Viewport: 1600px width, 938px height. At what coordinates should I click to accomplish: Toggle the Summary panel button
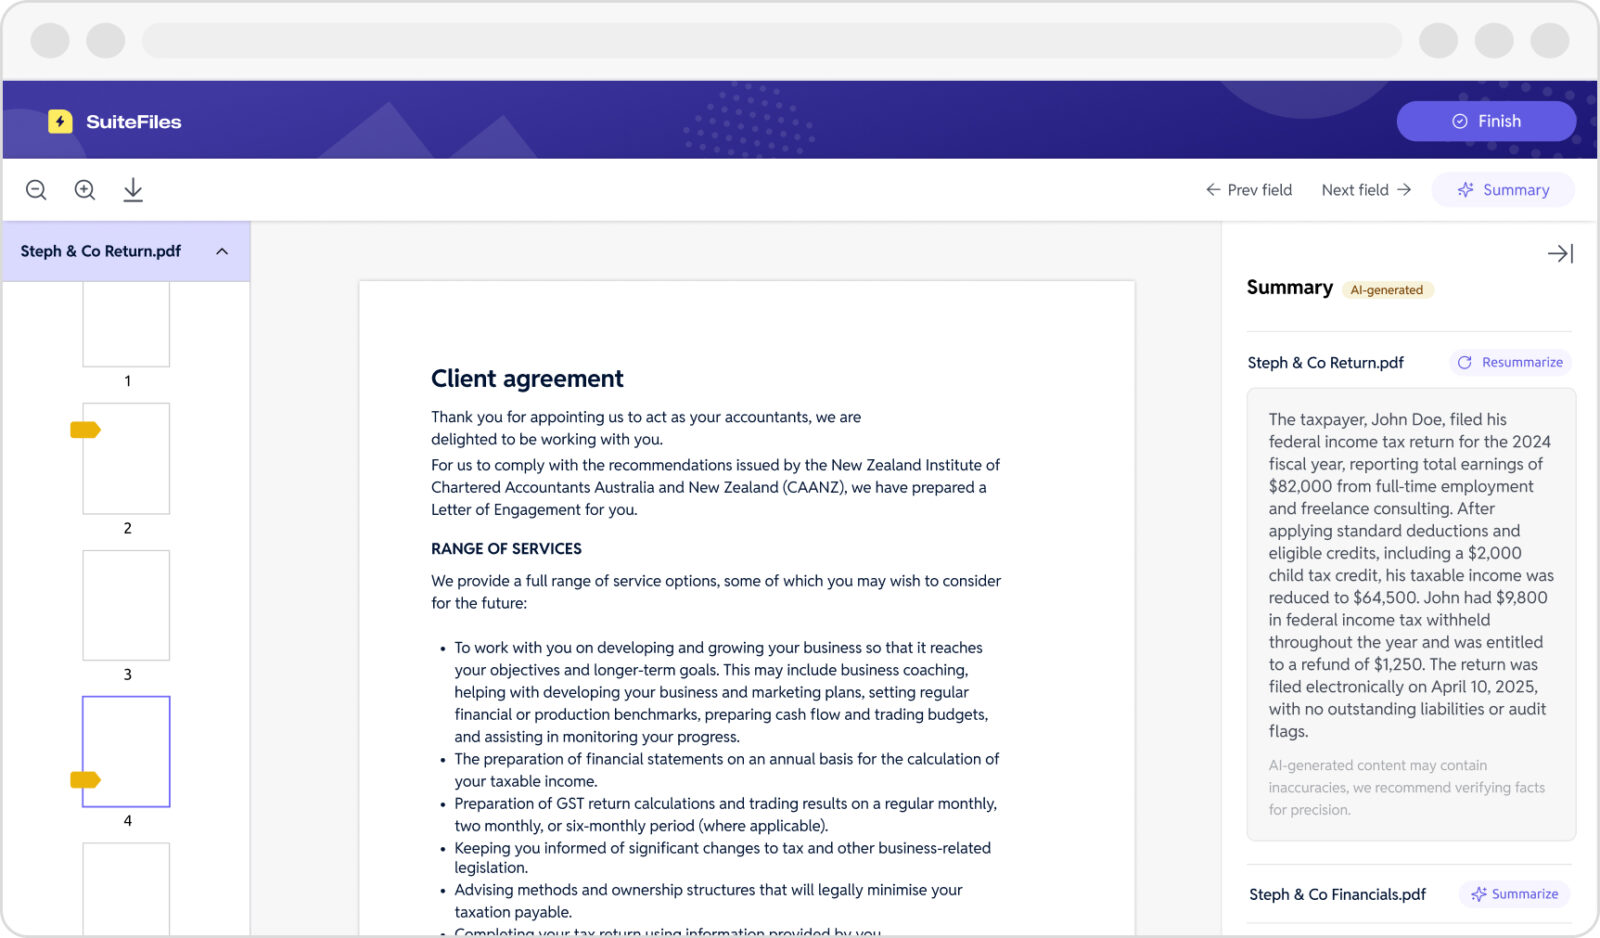coord(1503,190)
